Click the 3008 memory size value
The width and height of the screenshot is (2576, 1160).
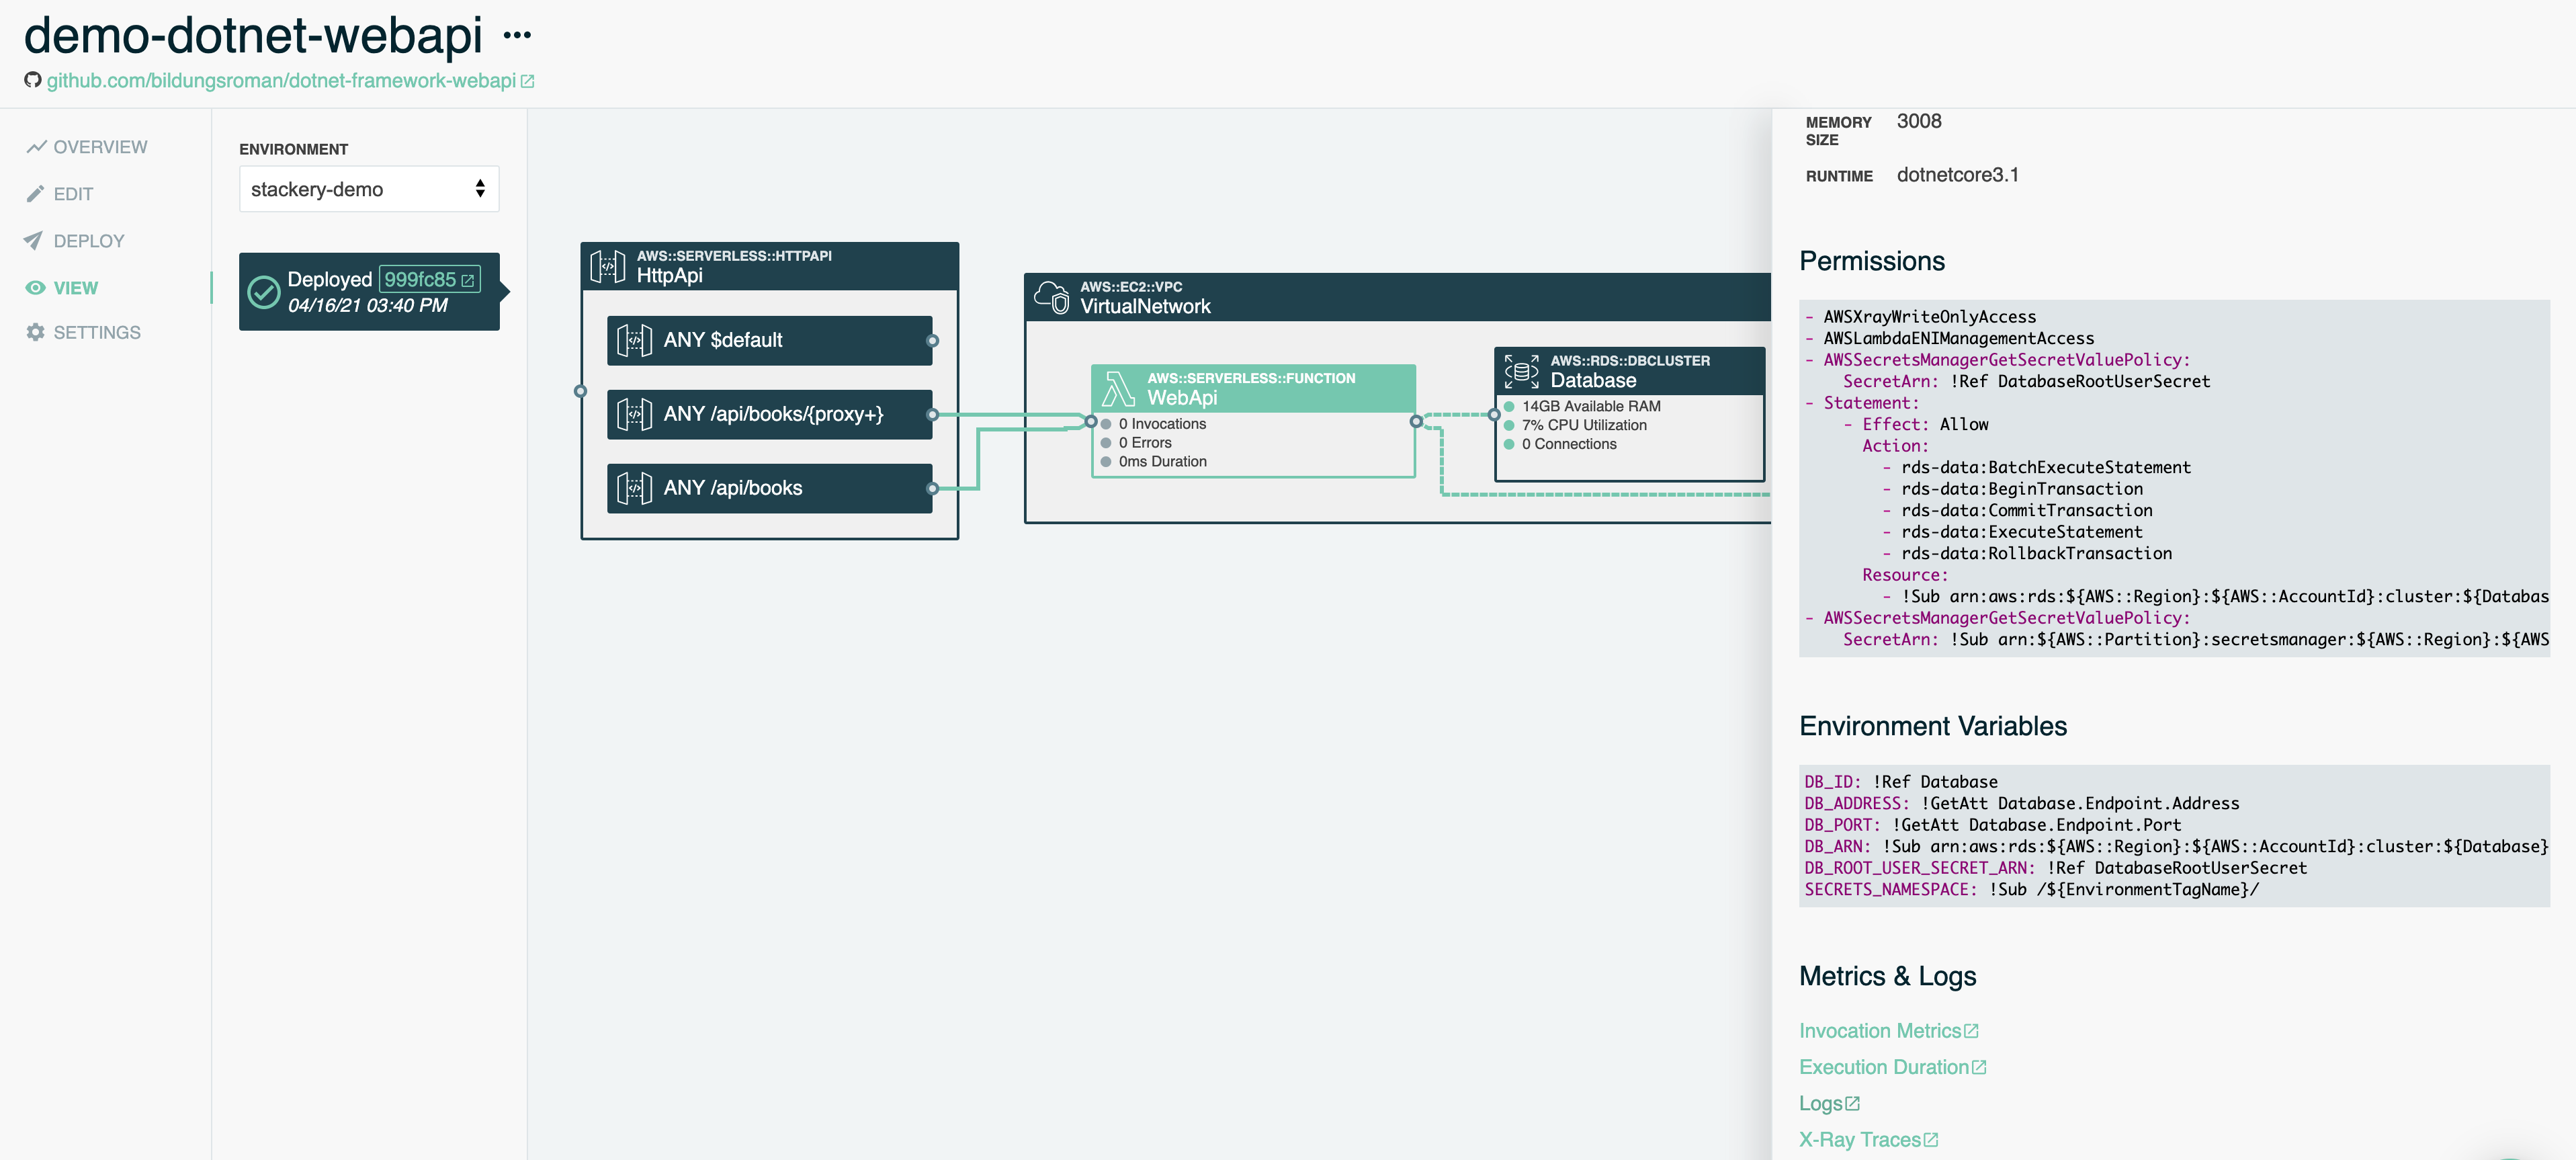click(x=1919, y=121)
